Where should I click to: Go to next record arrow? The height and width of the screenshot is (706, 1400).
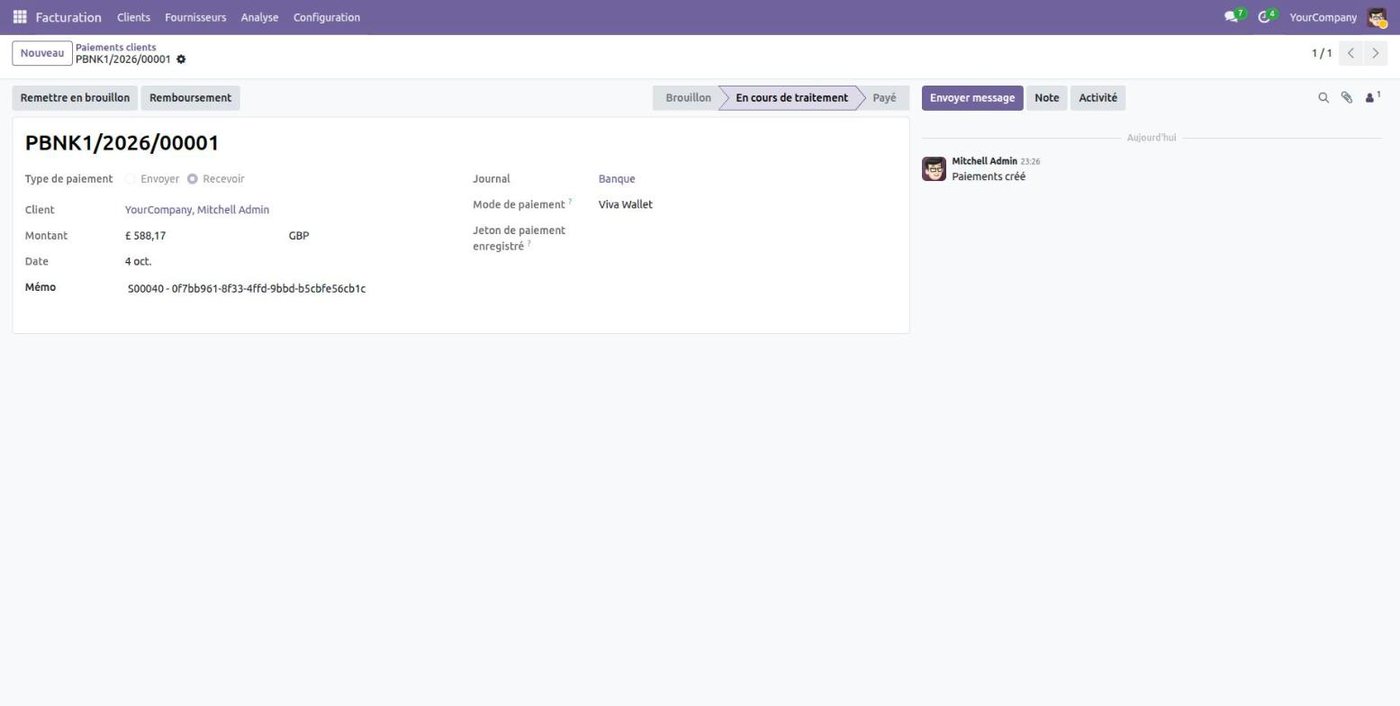click(x=1376, y=53)
